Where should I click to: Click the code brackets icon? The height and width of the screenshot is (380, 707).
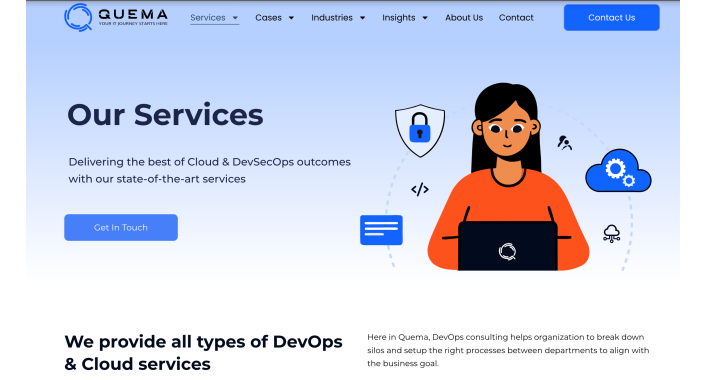click(x=420, y=189)
